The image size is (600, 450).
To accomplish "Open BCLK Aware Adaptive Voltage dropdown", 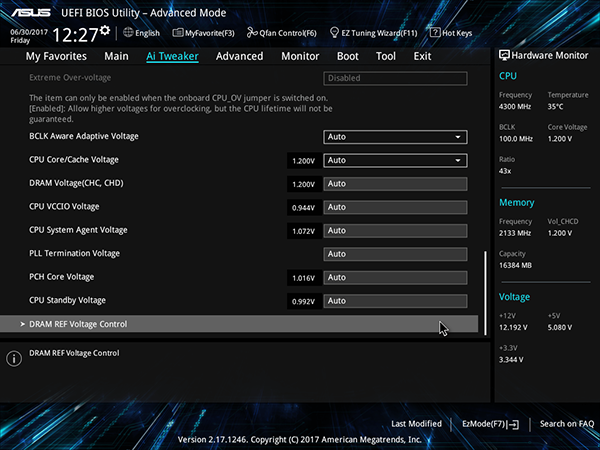I will tap(395, 137).
